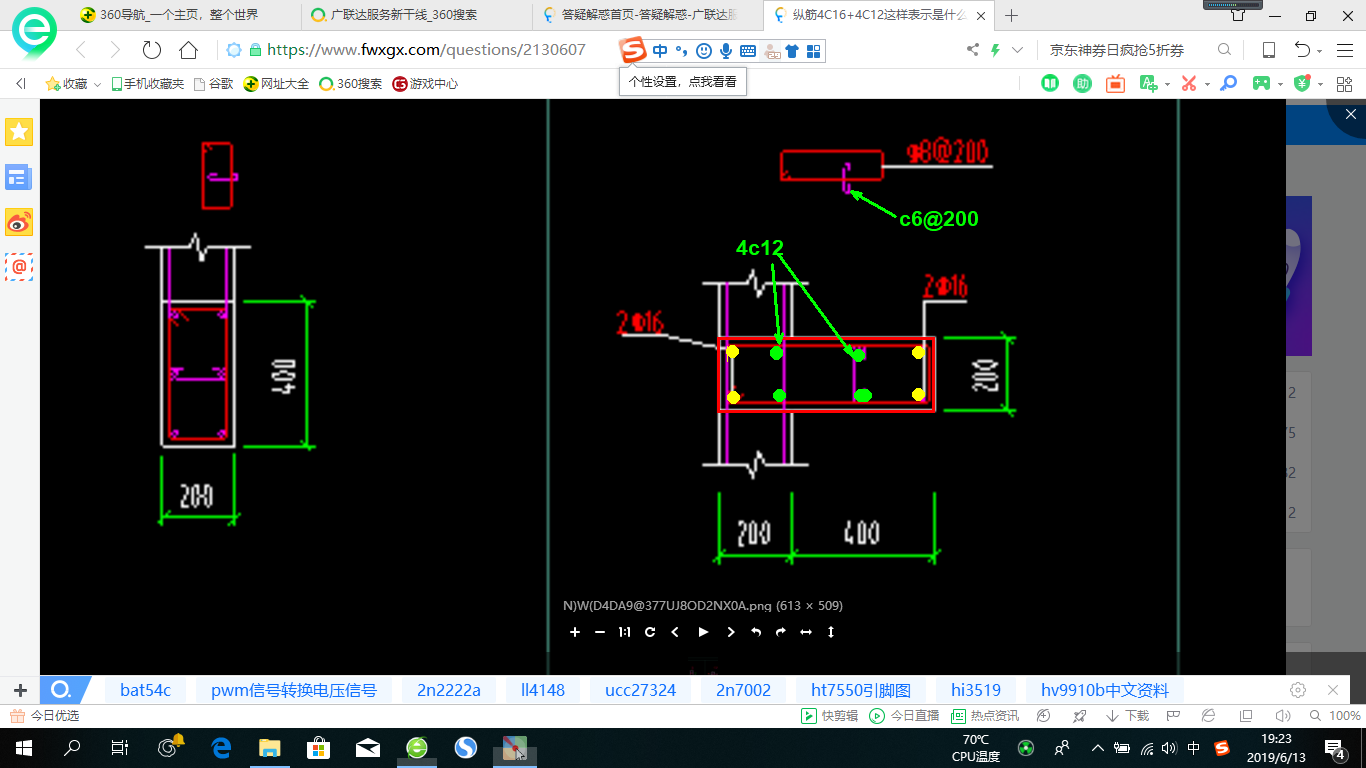The width and height of the screenshot is (1366, 768).
Task: Open 下载 downloads in status bar
Action: coord(1126,716)
